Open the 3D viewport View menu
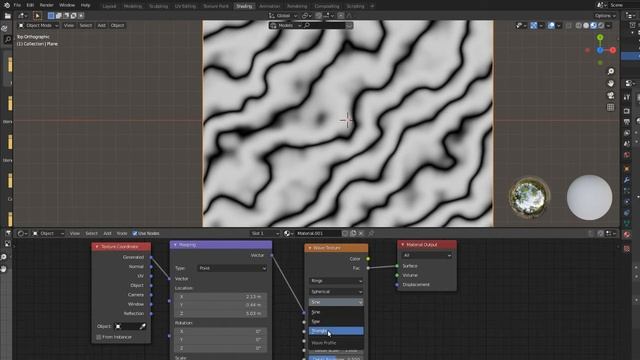Image resolution: width=640 pixels, height=360 pixels. [69, 25]
